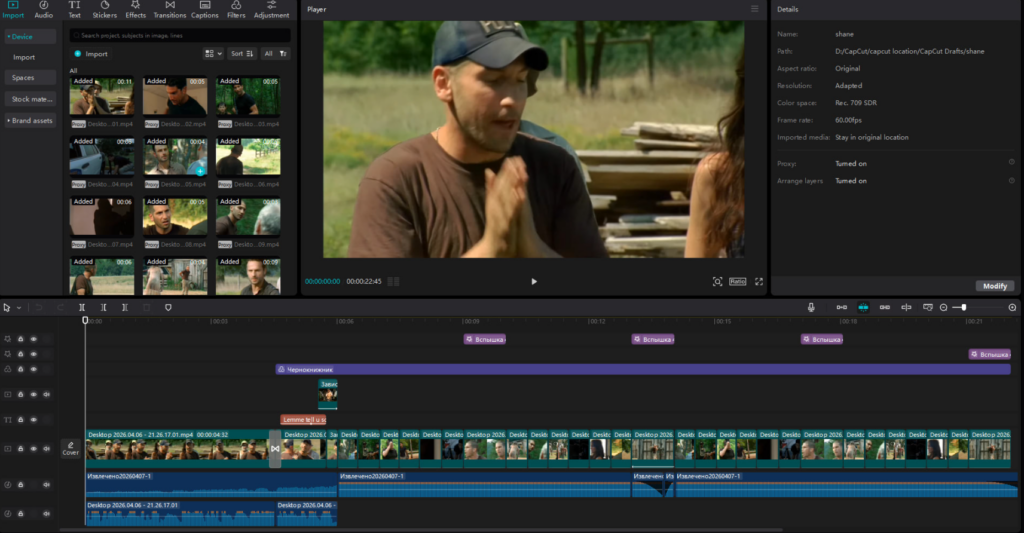
Task: Enter fullscreen player view
Action: (759, 282)
